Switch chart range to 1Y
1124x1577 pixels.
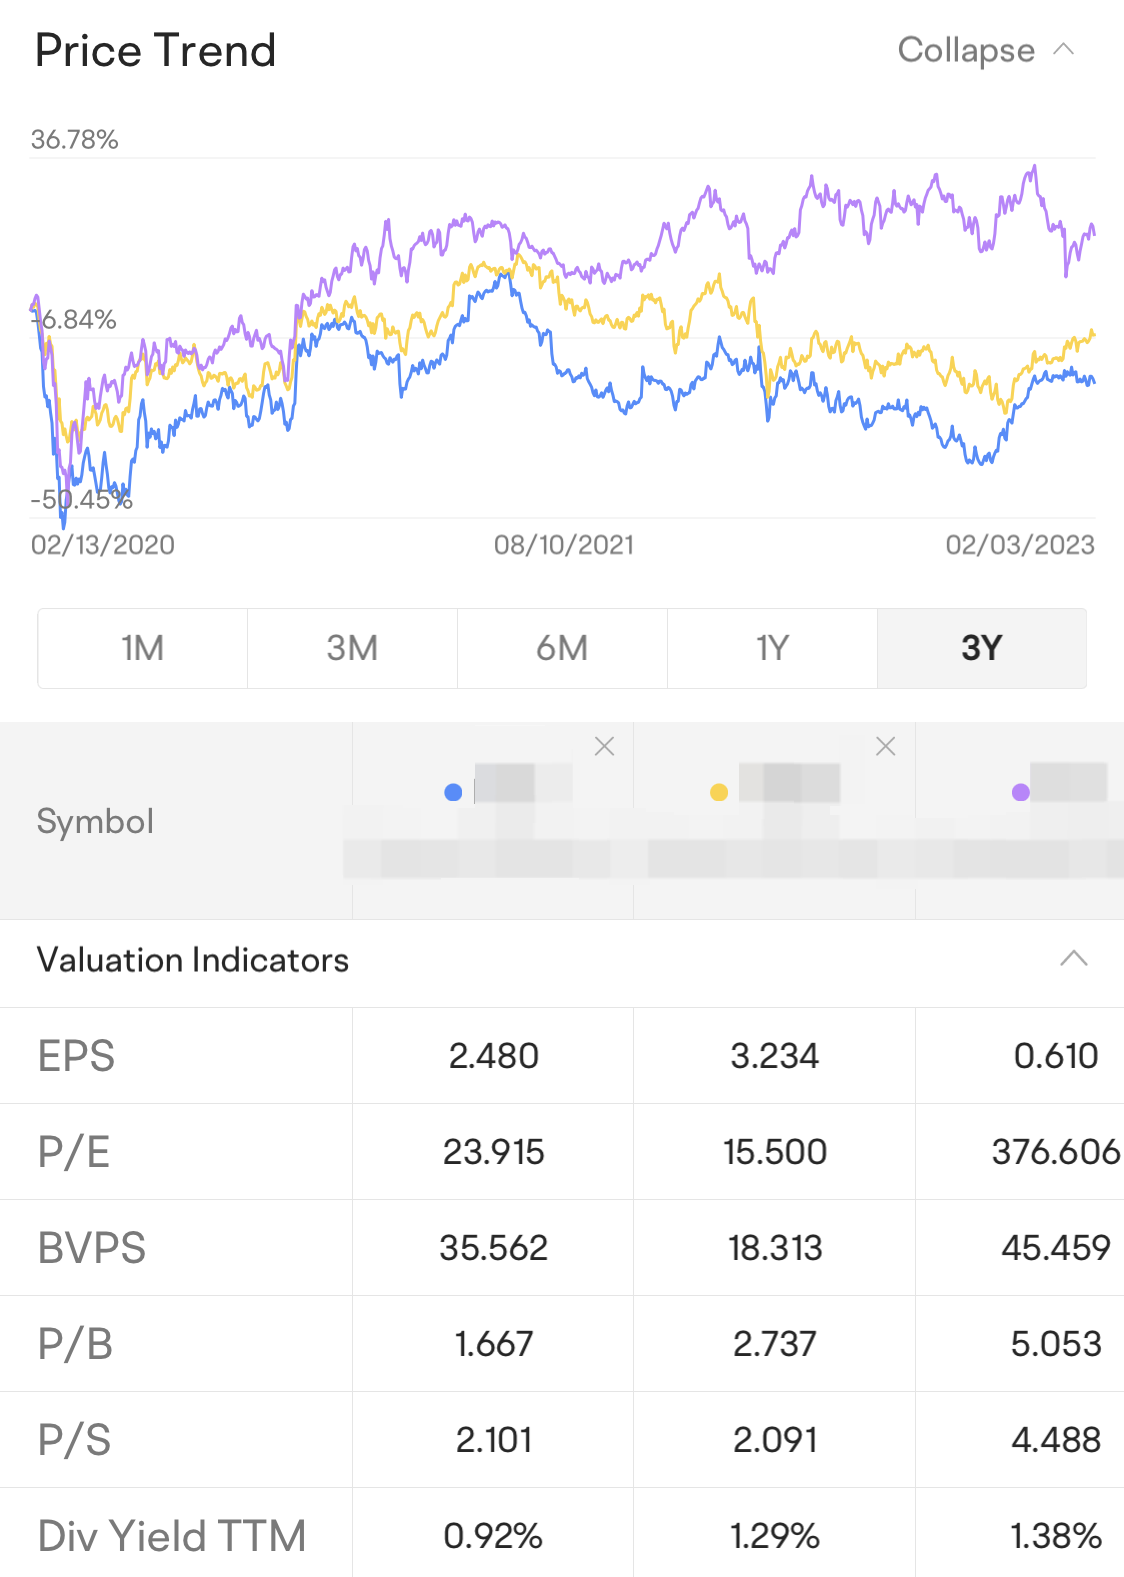pyautogui.click(x=772, y=648)
